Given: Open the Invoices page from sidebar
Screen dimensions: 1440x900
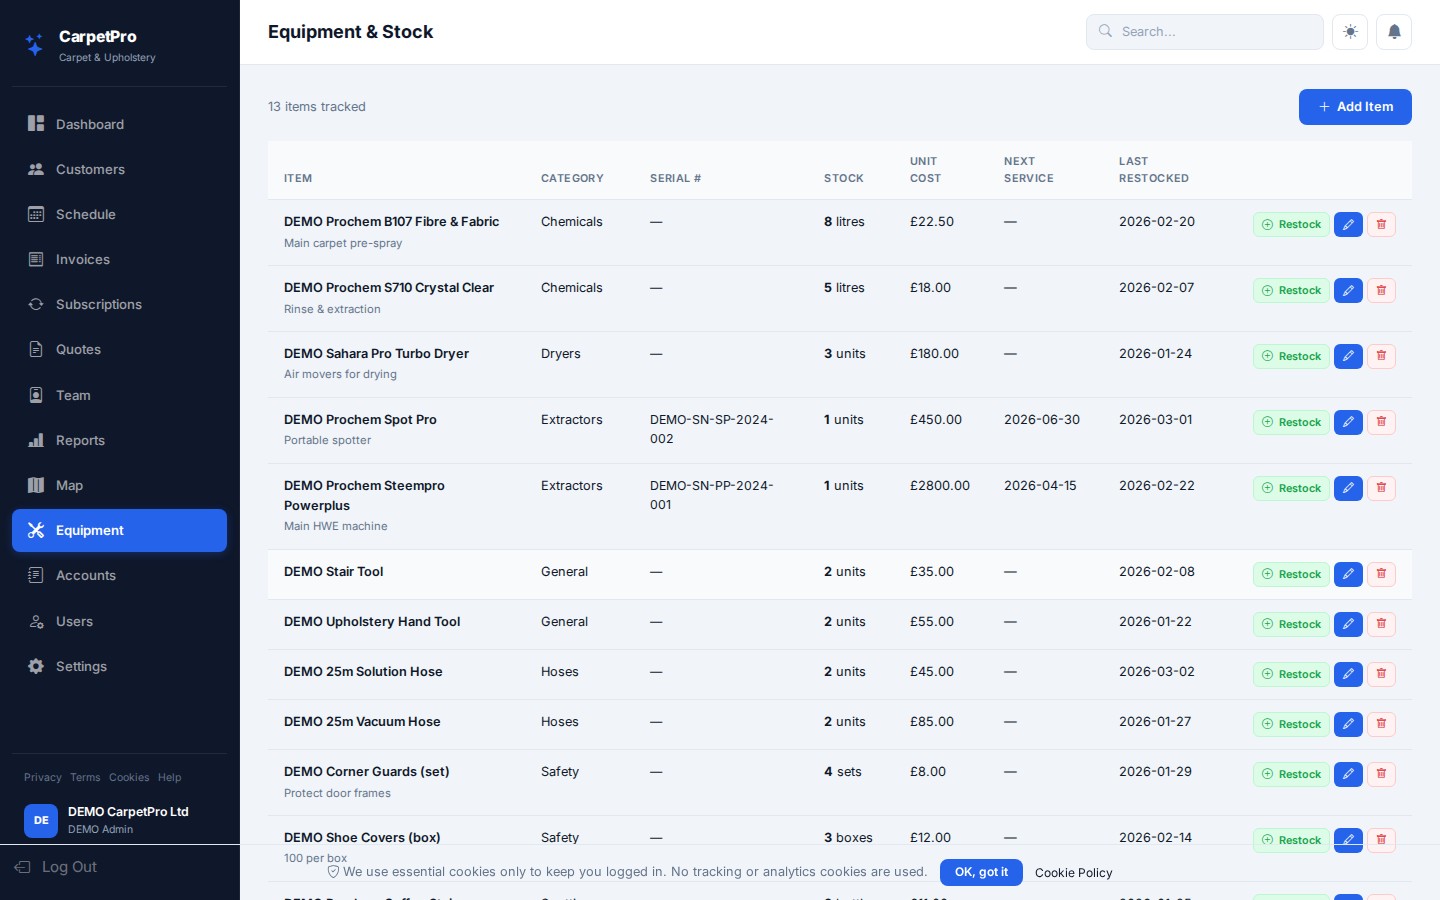Looking at the screenshot, I should [x=82, y=259].
